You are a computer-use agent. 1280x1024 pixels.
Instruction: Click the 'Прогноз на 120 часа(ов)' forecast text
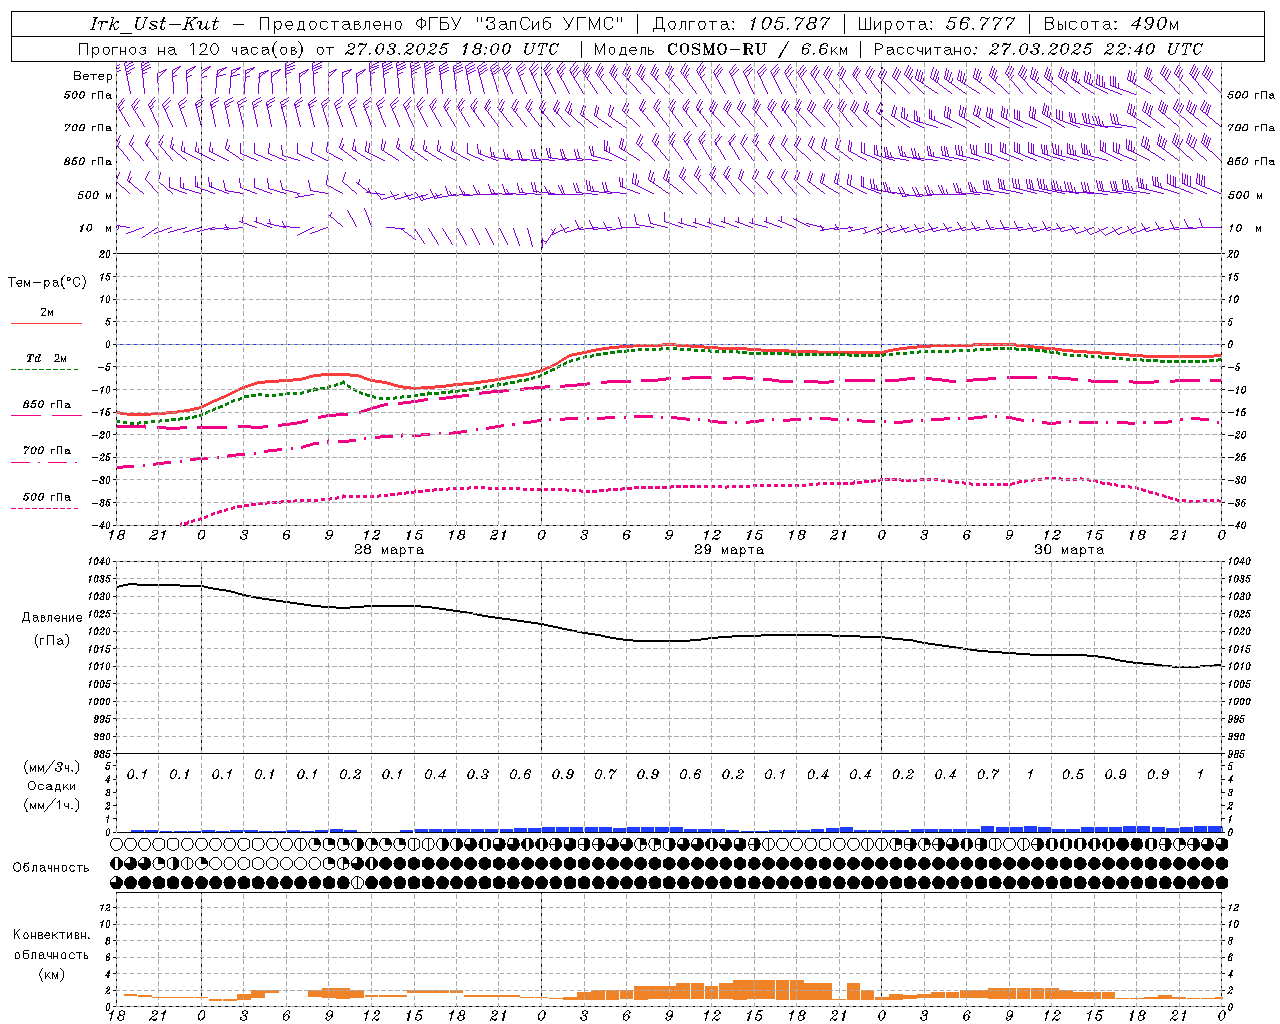point(192,49)
